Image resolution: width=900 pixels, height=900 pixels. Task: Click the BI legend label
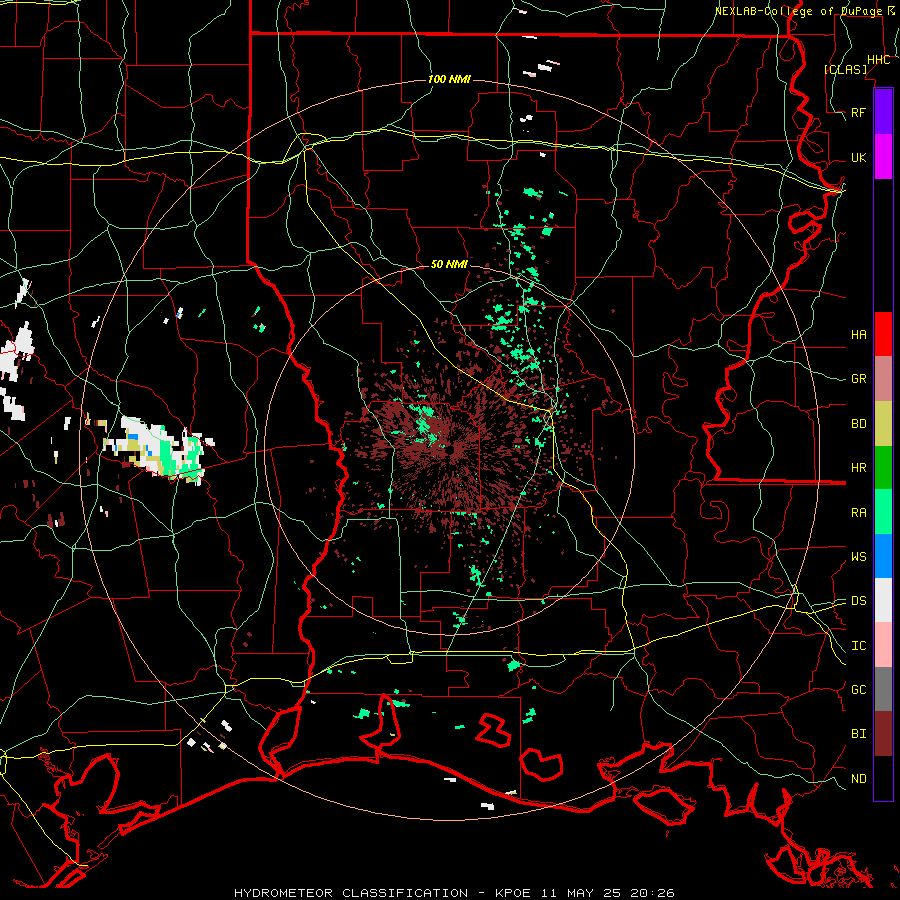pyautogui.click(x=858, y=734)
